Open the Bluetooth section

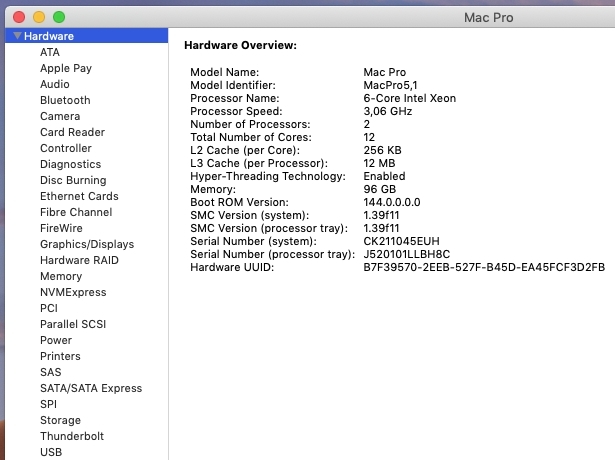point(65,100)
